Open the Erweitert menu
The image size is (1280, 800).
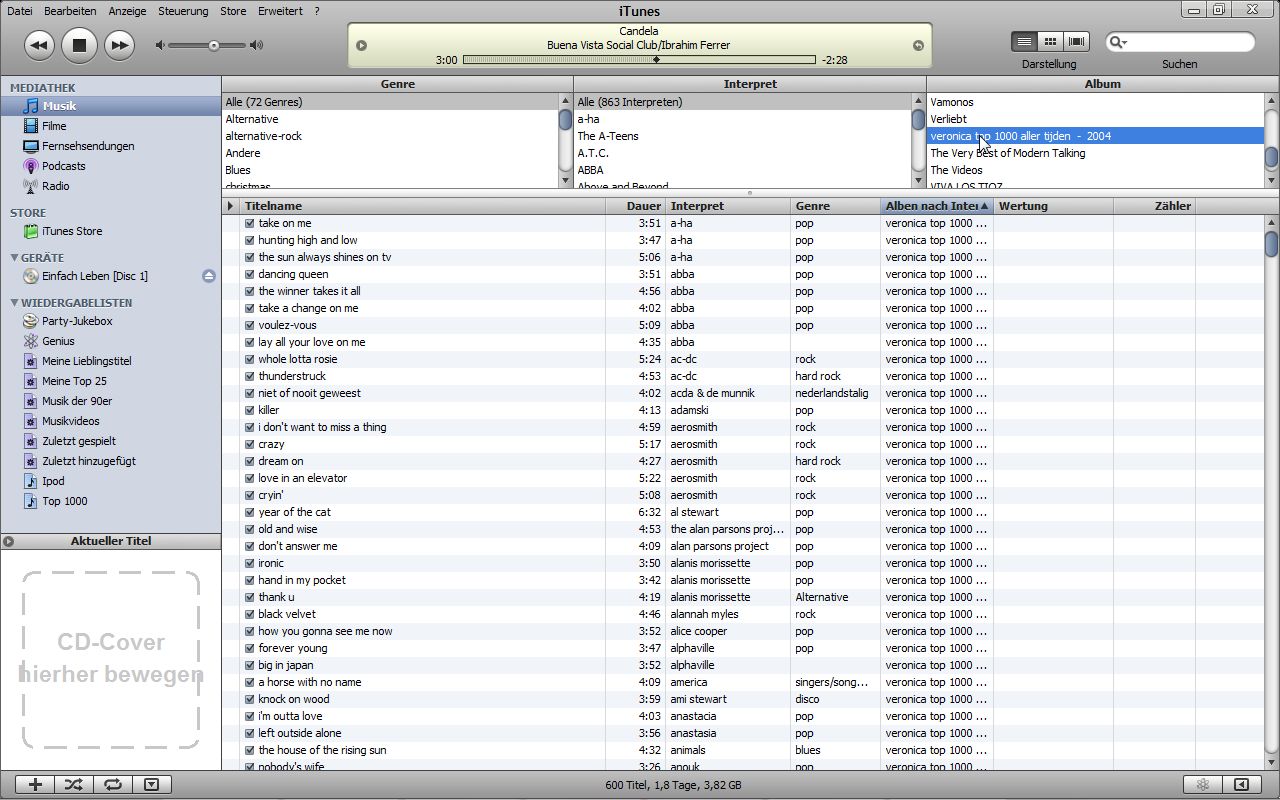click(x=280, y=11)
